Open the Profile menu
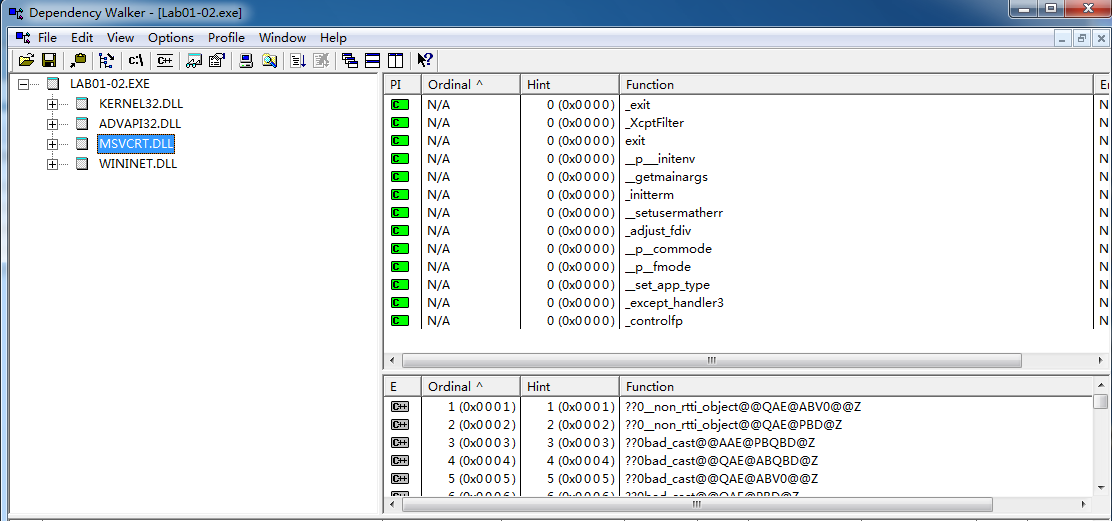Viewport: 1112px width, 521px height. pos(226,38)
